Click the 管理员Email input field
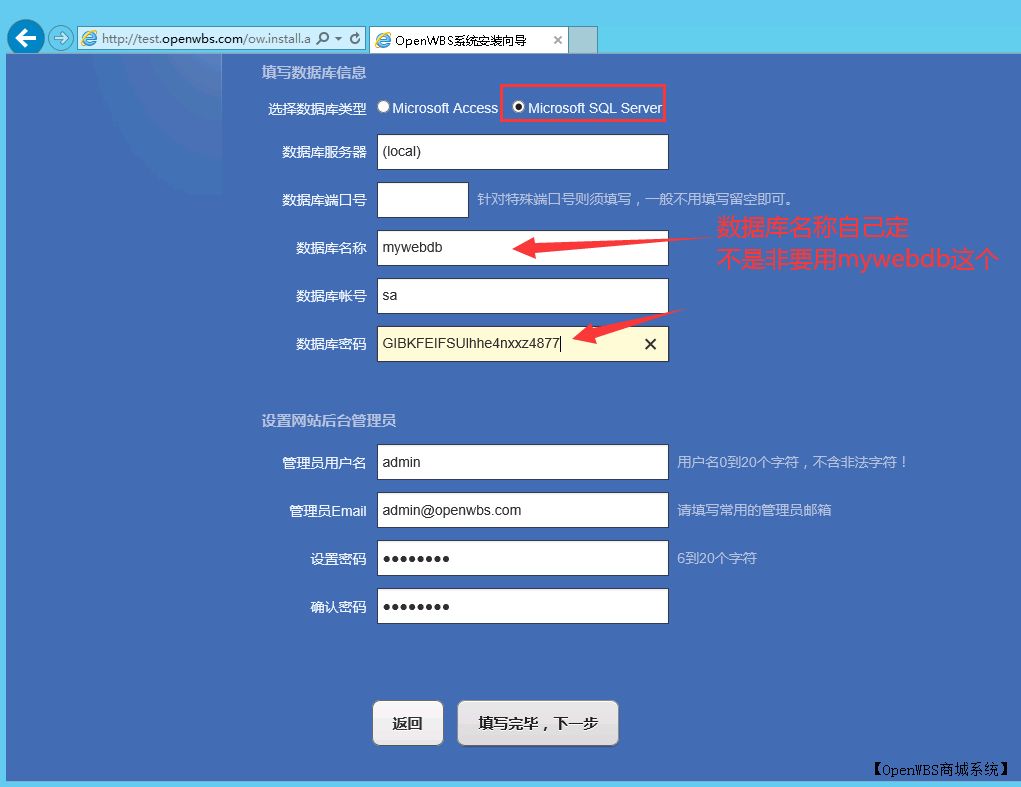This screenshot has height=787, width=1021. click(522, 510)
